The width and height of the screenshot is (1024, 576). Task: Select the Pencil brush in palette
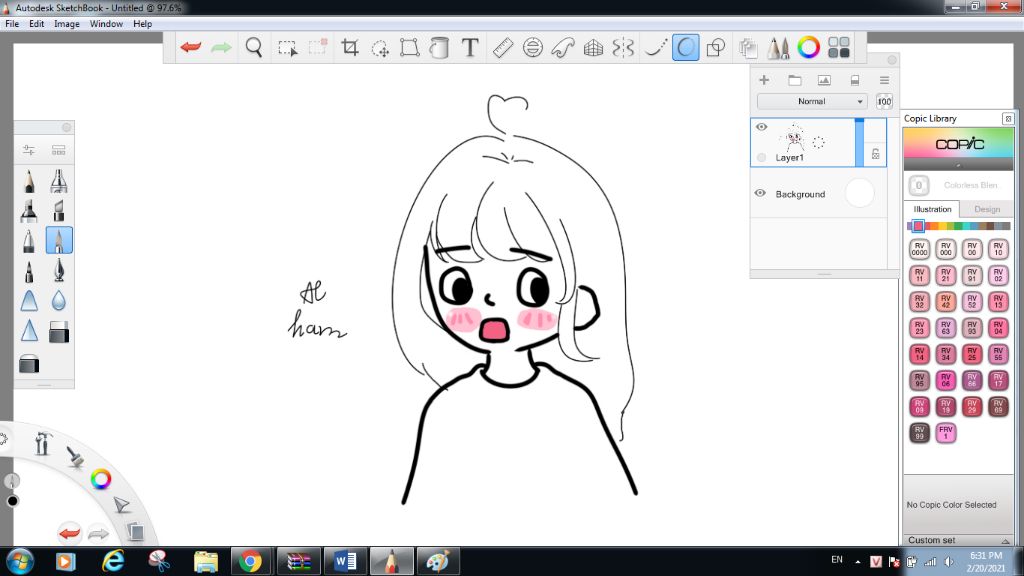point(29,181)
